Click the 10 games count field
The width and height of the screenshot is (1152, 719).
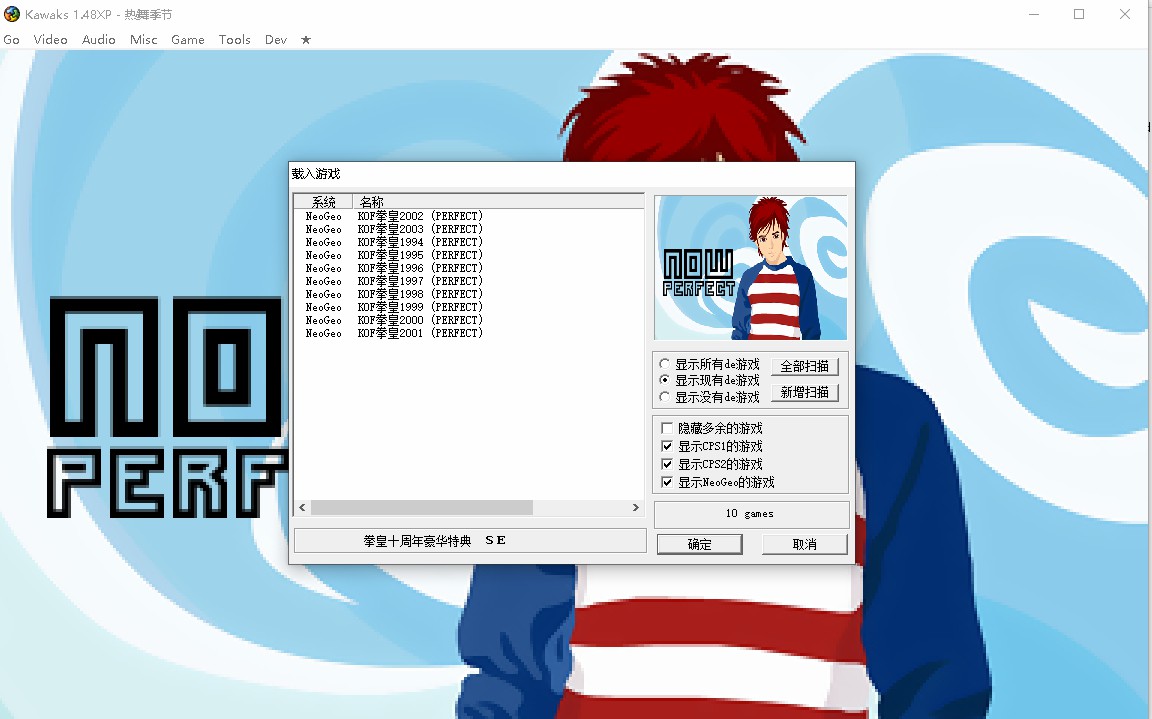751,514
